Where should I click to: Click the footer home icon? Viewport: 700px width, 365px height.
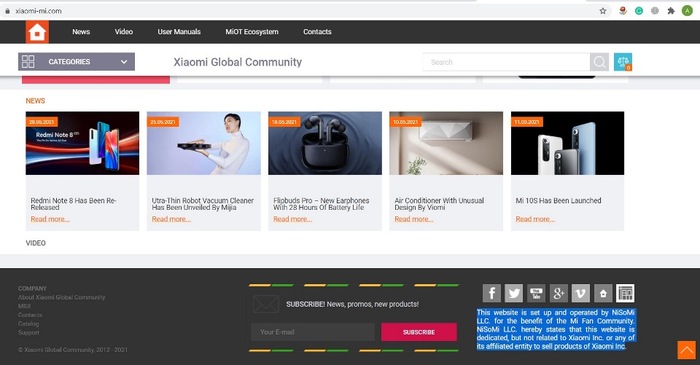[603, 293]
